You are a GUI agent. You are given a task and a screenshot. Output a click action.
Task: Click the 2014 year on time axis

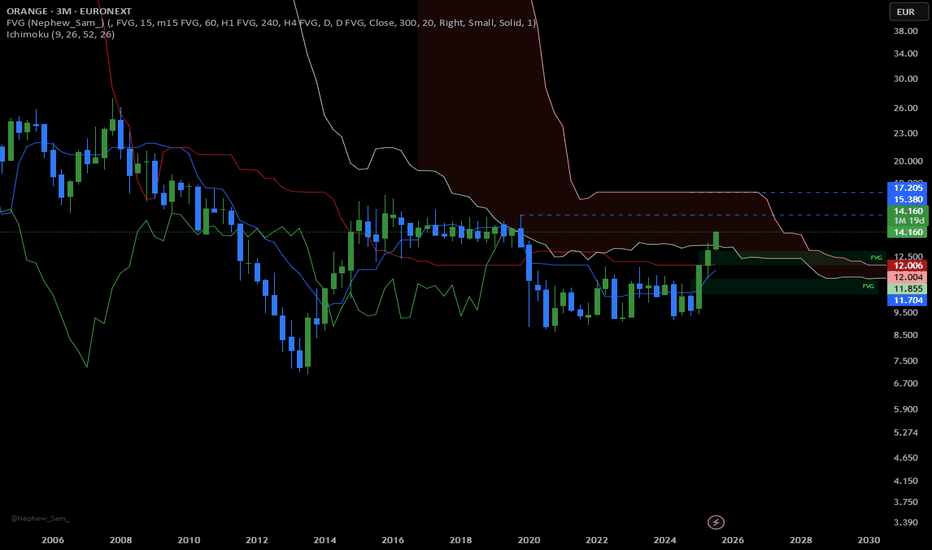pyautogui.click(x=325, y=540)
